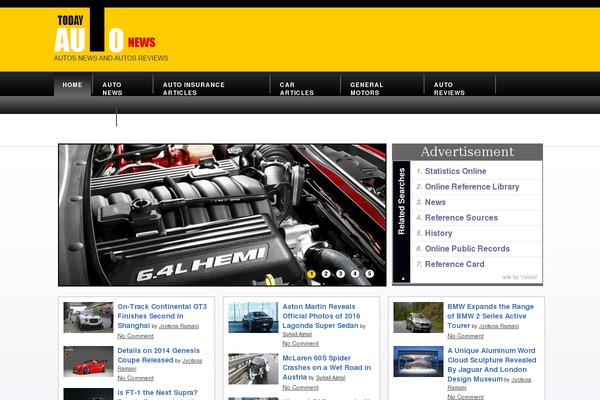Image resolution: width=600 pixels, height=400 pixels.
Task: Open No Comment link under Aston Martin article
Action: pyautogui.click(x=300, y=344)
